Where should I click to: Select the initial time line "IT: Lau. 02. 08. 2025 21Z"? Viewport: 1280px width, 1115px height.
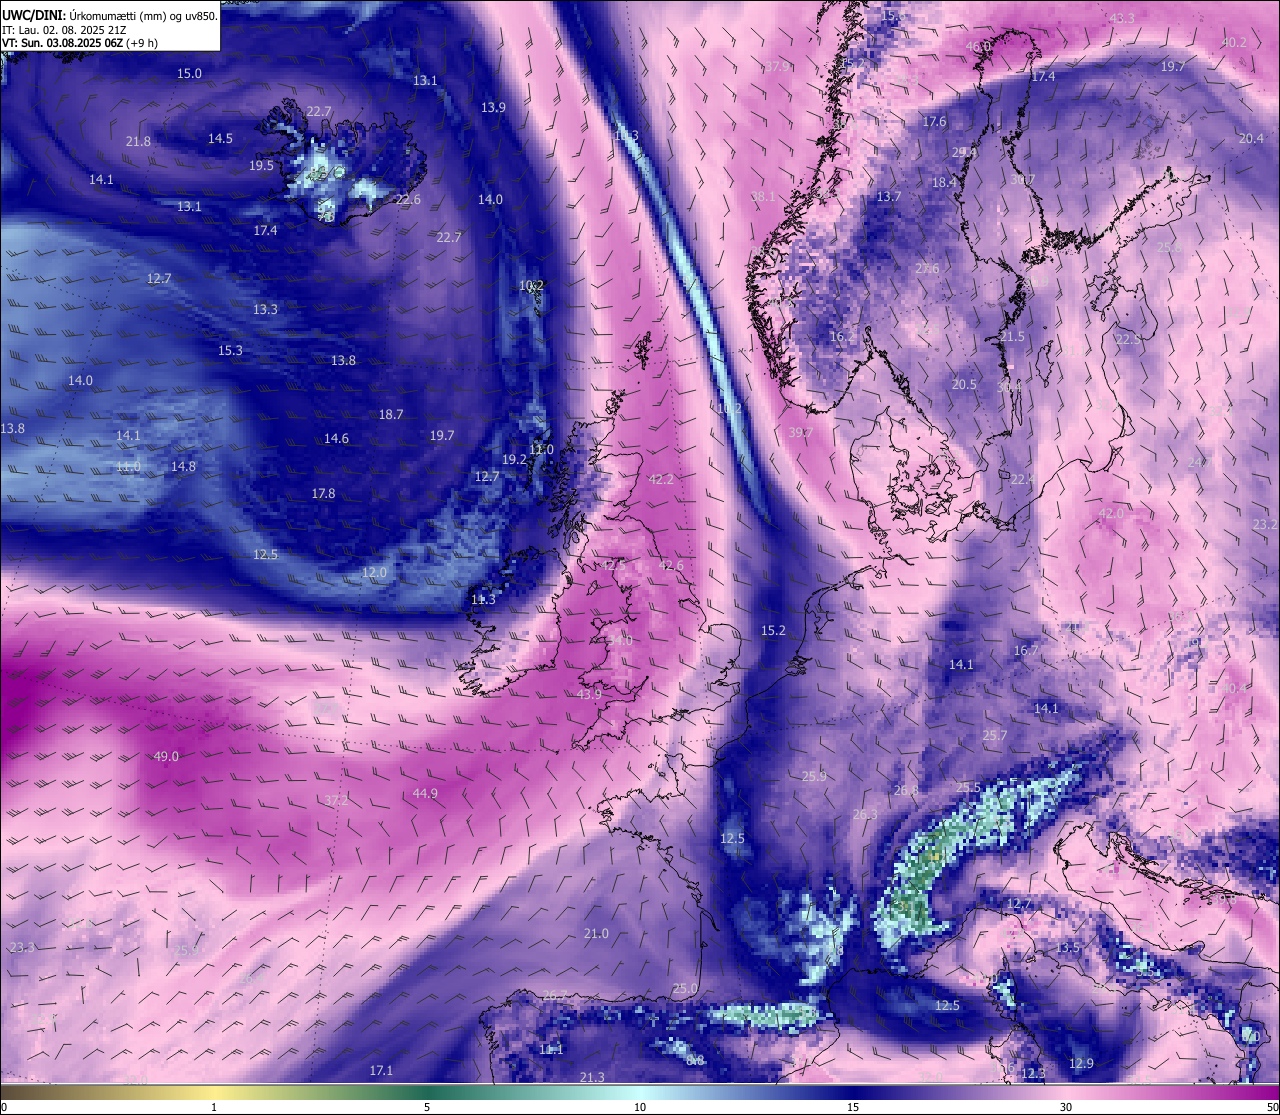[64, 29]
